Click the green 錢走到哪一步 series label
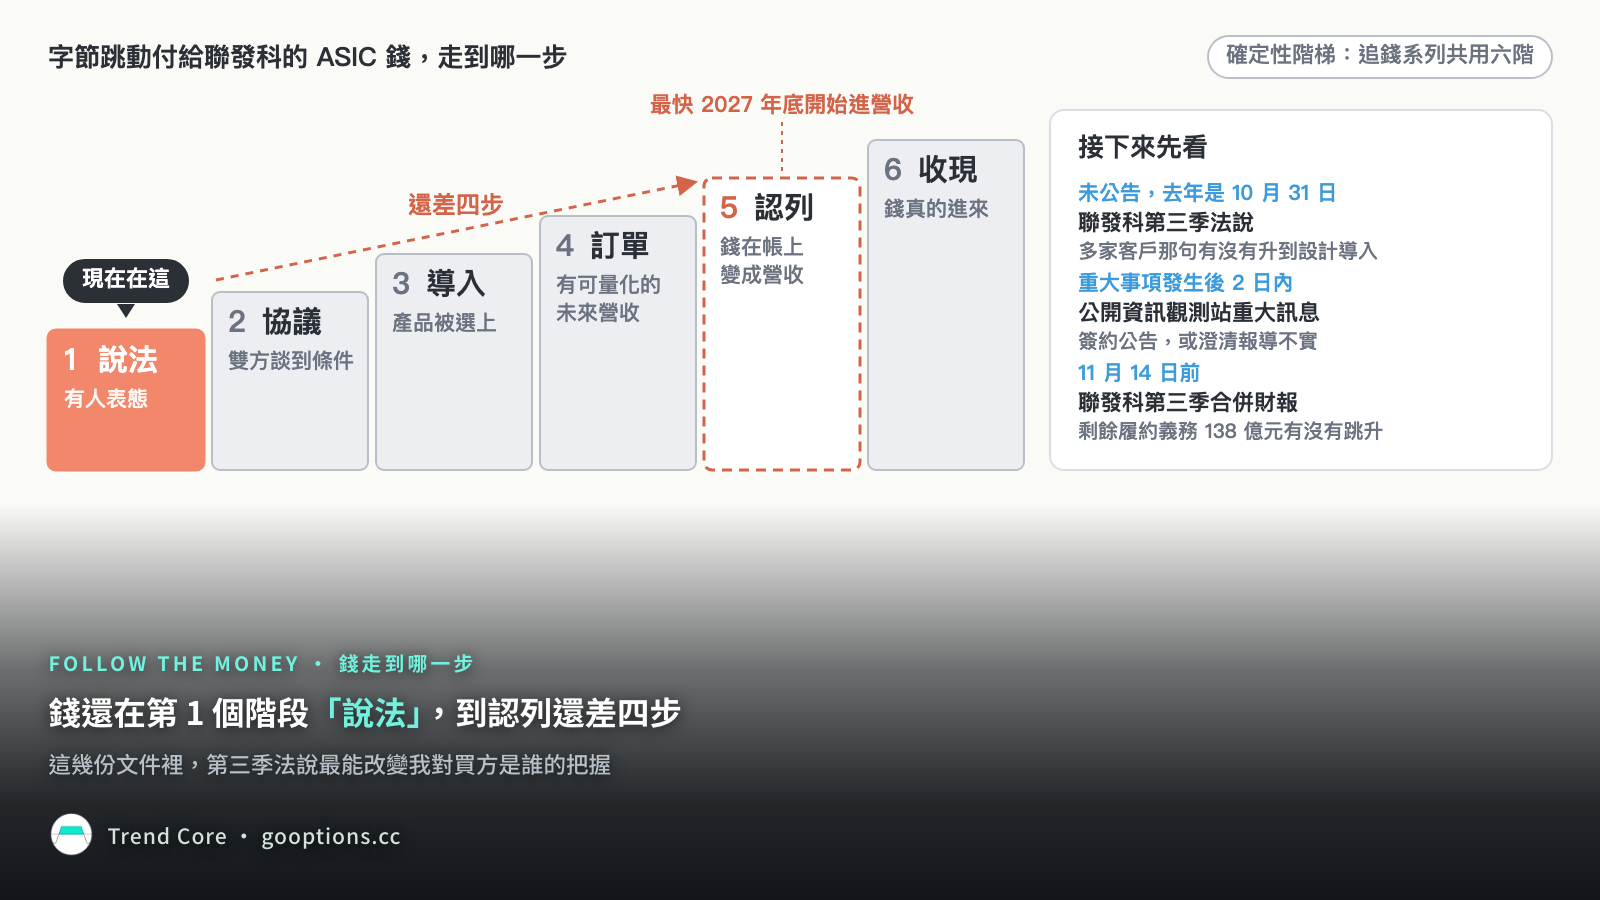 406,664
